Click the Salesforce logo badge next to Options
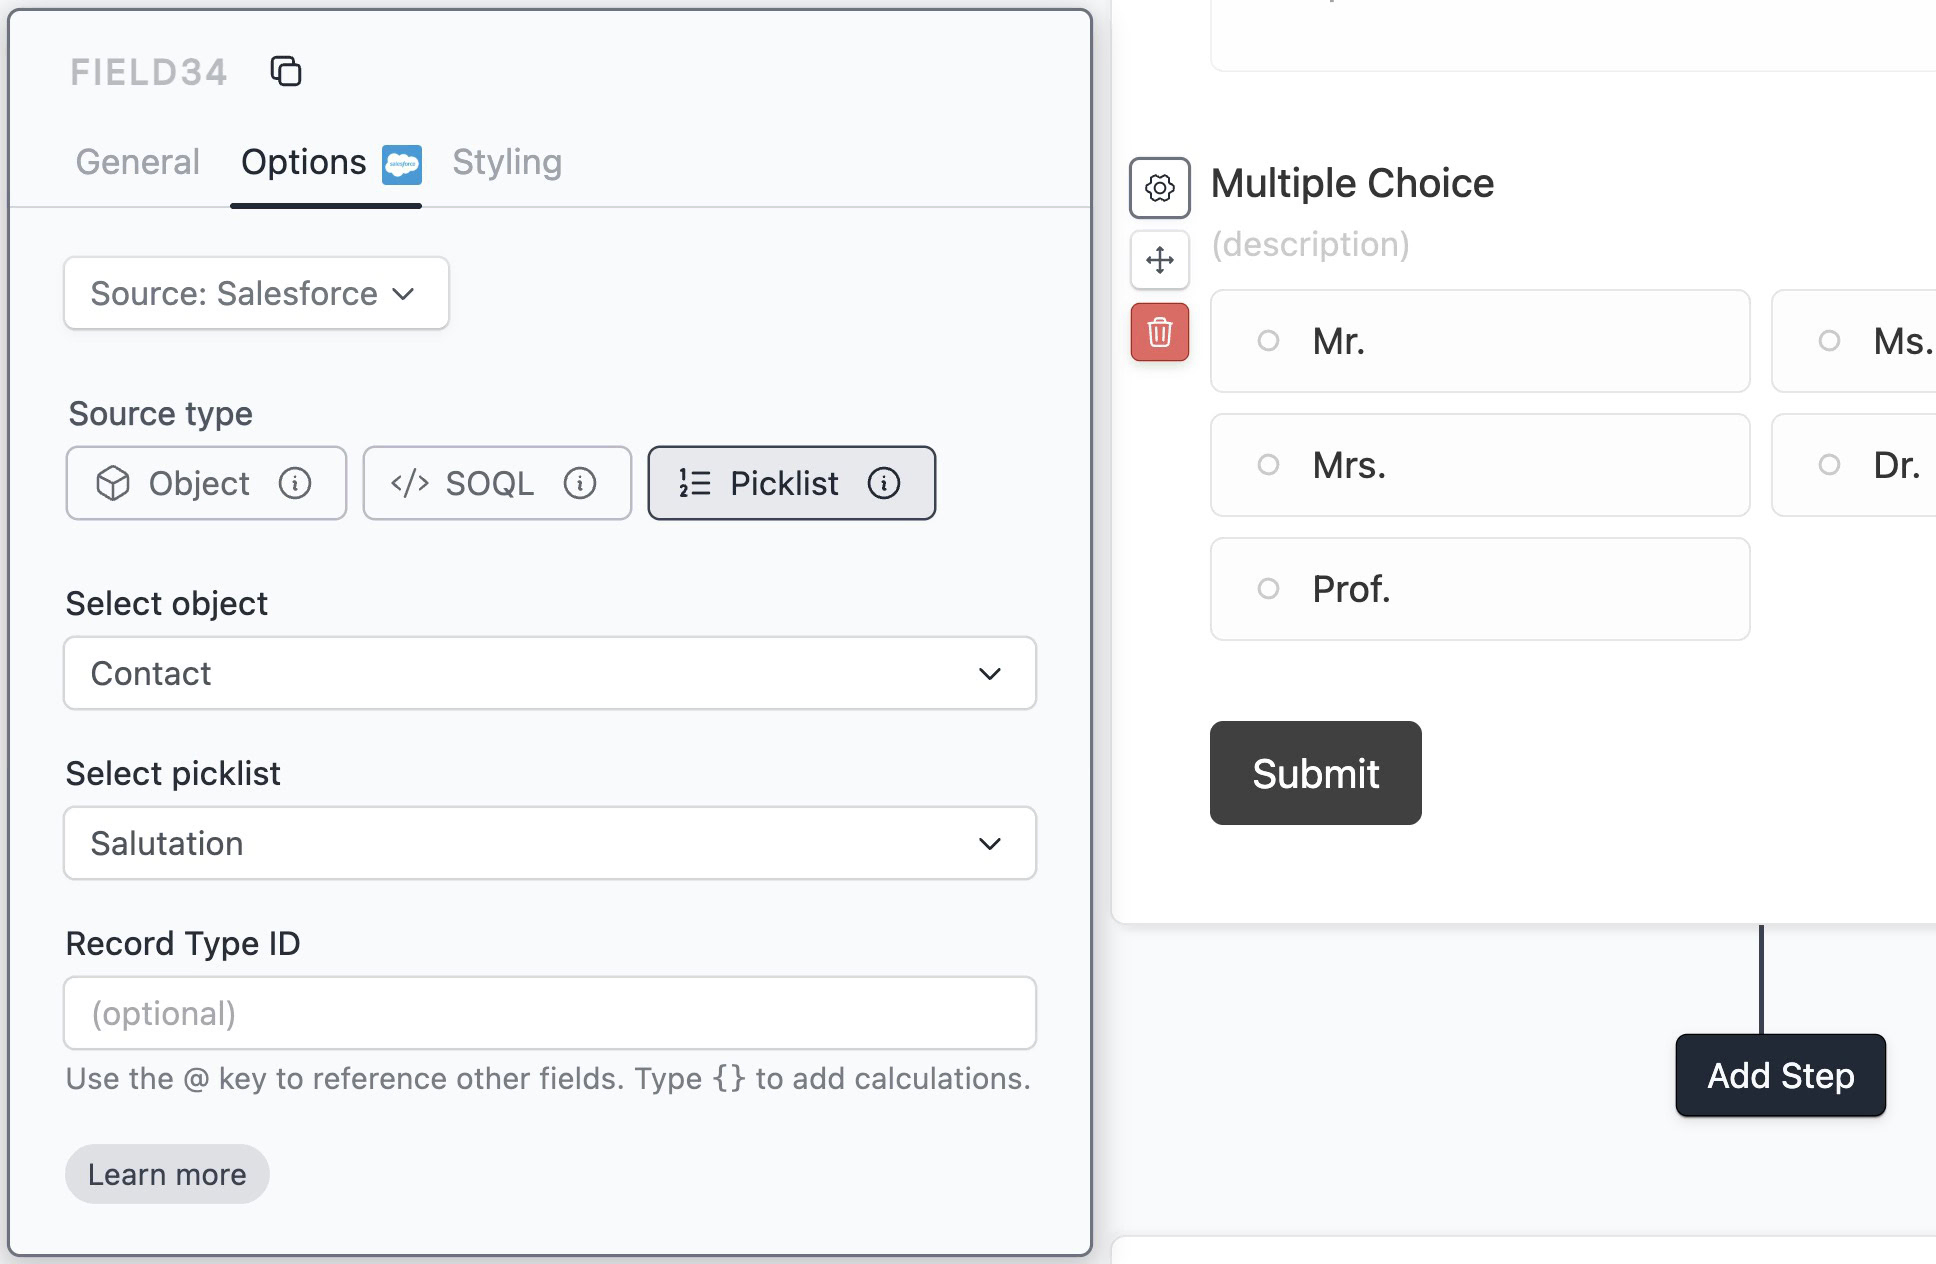Screen dimensions: 1936x1264 pos(402,164)
